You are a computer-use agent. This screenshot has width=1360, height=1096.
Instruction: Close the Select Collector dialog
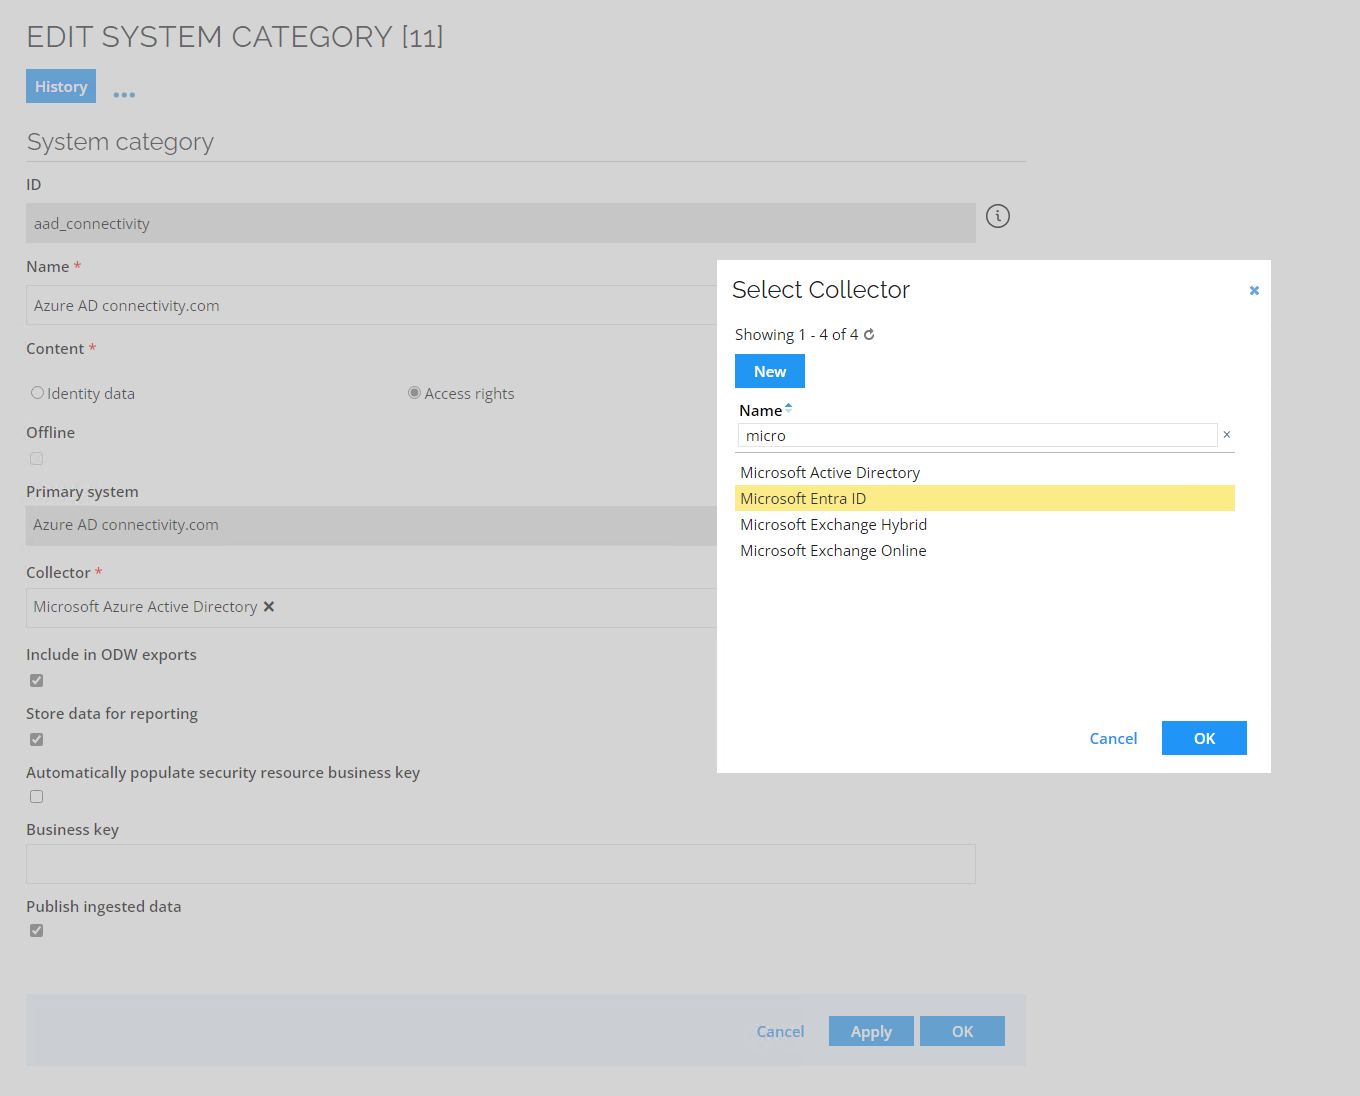pyautogui.click(x=1254, y=291)
